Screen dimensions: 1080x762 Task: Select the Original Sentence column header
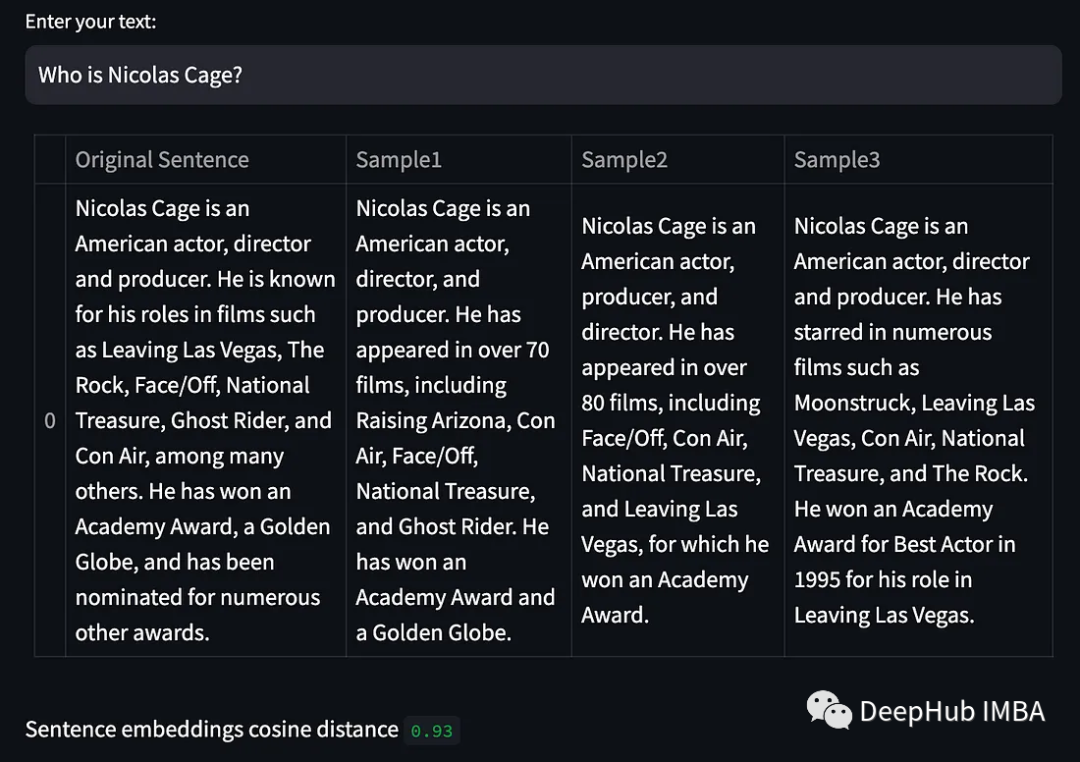(162, 160)
